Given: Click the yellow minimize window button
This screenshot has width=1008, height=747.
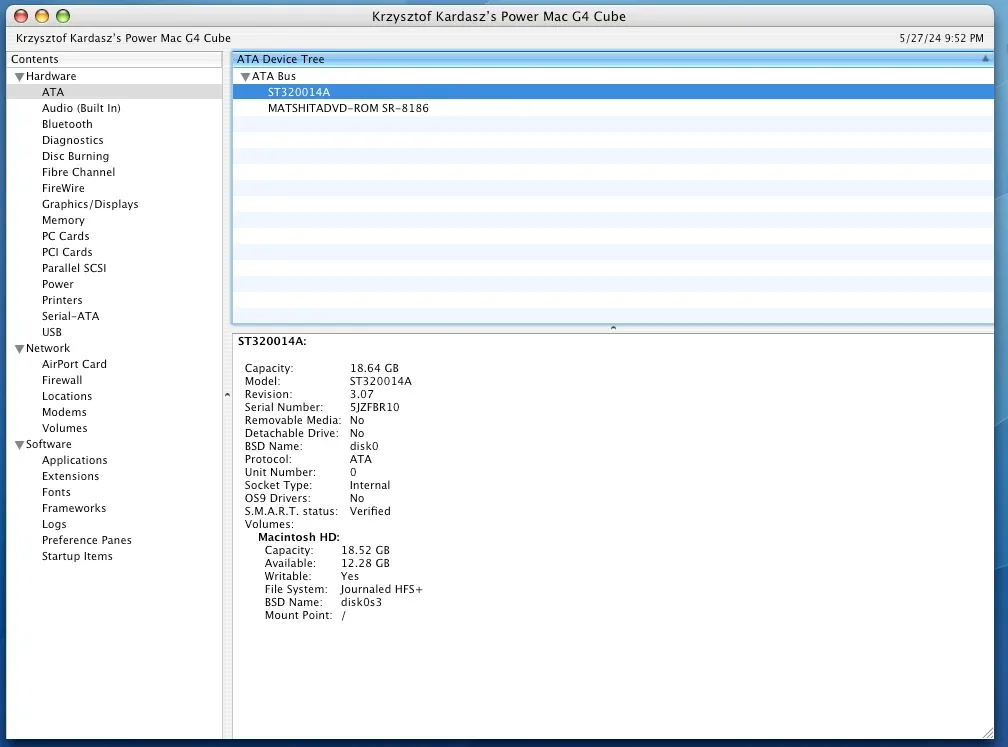Looking at the screenshot, I should click(x=42, y=16).
